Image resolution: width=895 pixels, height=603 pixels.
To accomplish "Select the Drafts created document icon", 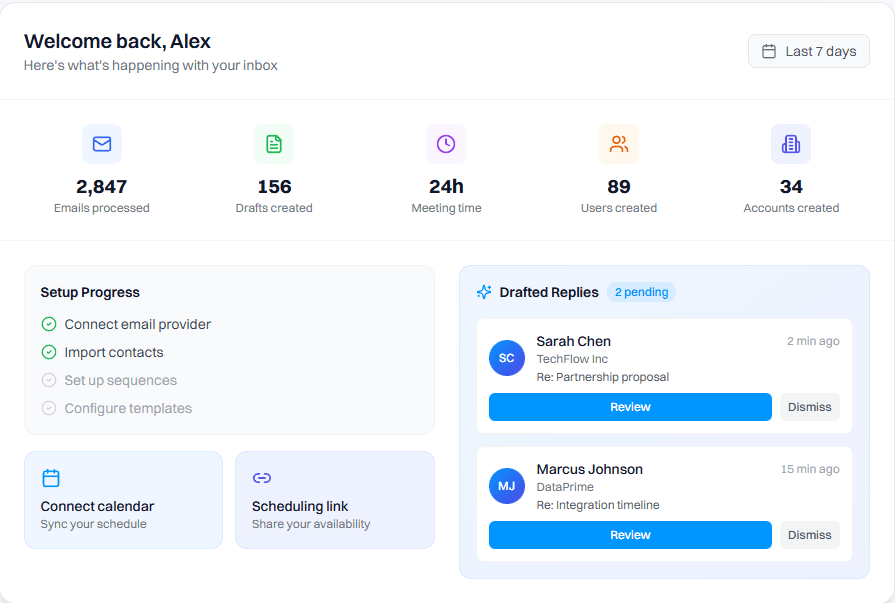I will 274,144.
